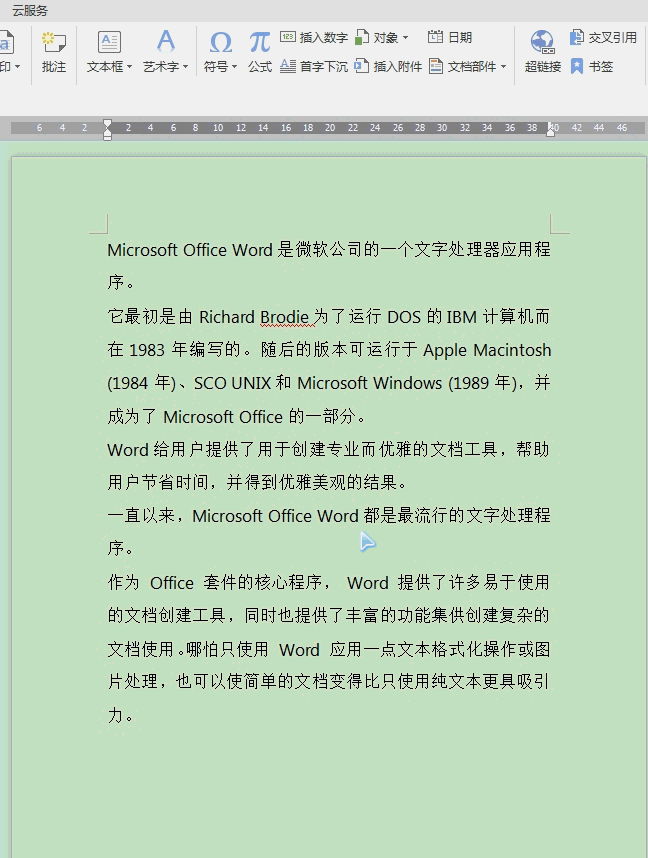Viewport: 648px width, 858px height.
Task: Click the text Apple Macintosh
Action: click(x=487, y=350)
